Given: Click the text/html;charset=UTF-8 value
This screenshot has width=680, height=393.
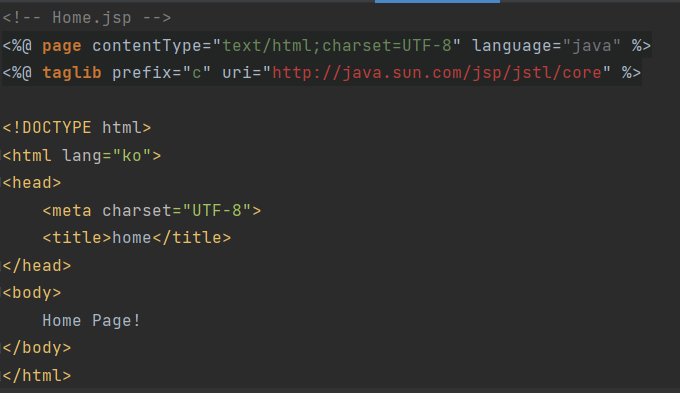Looking at the screenshot, I should (337, 46).
